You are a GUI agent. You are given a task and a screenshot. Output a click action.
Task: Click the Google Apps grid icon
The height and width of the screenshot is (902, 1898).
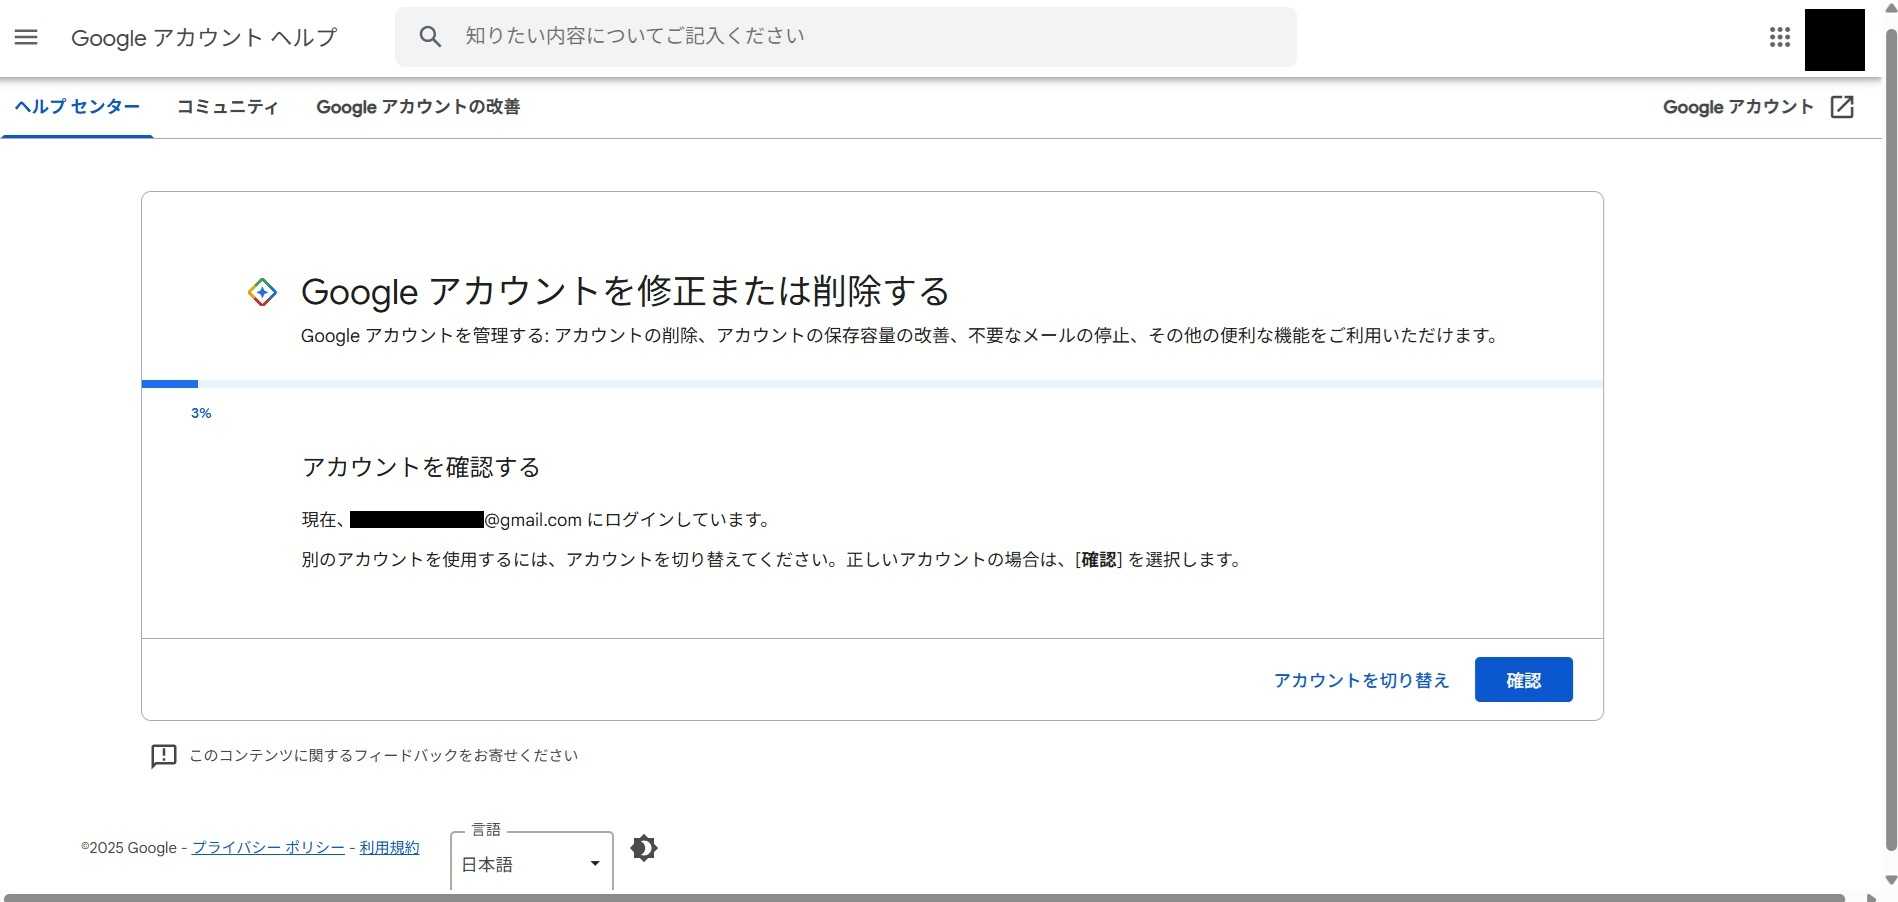point(1779,37)
